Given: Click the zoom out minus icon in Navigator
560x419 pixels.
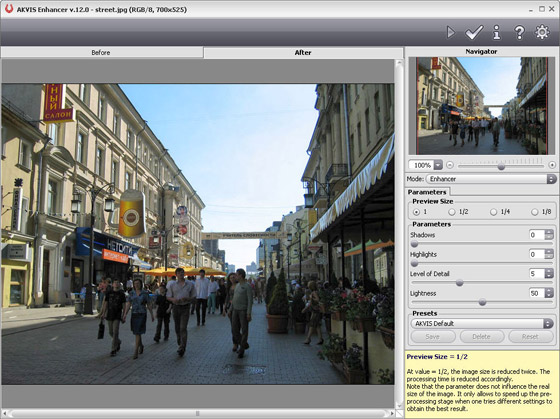Looking at the screenshot, I should coord(450,165).
